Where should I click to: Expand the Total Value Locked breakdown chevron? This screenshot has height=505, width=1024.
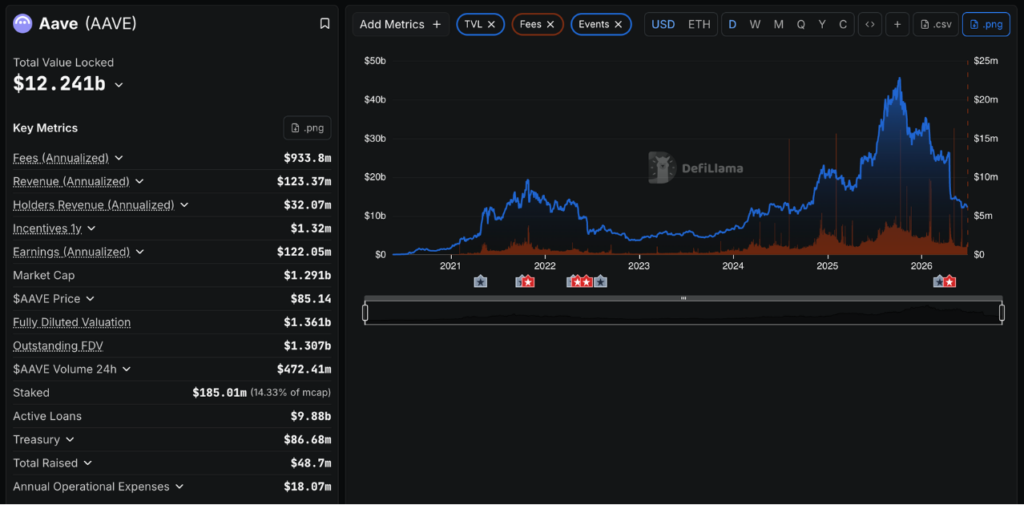click(119, 85)
